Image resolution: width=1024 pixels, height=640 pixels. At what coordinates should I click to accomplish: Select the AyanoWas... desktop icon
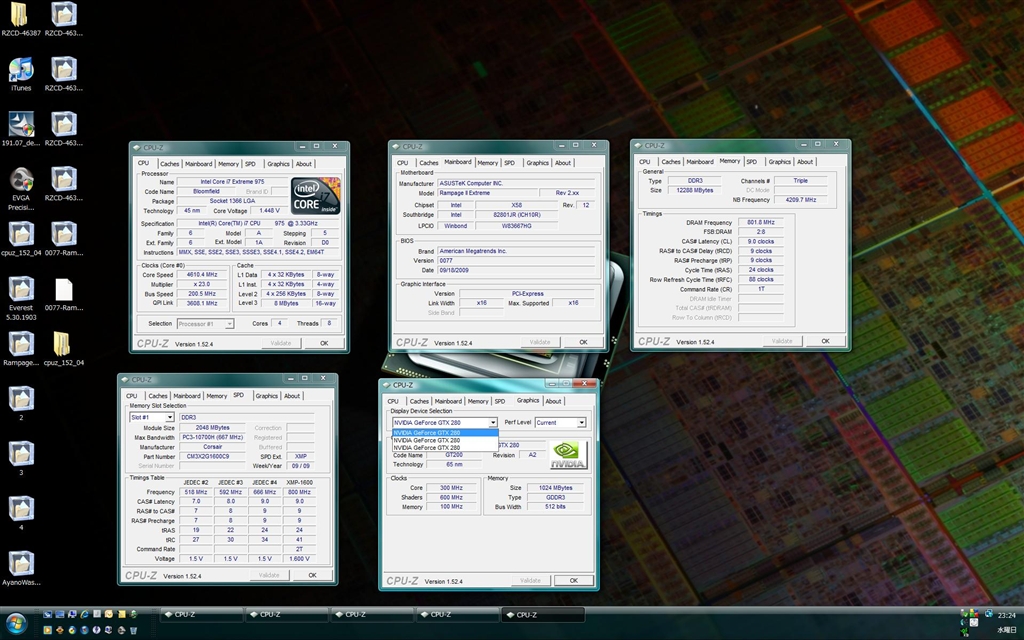21,563
